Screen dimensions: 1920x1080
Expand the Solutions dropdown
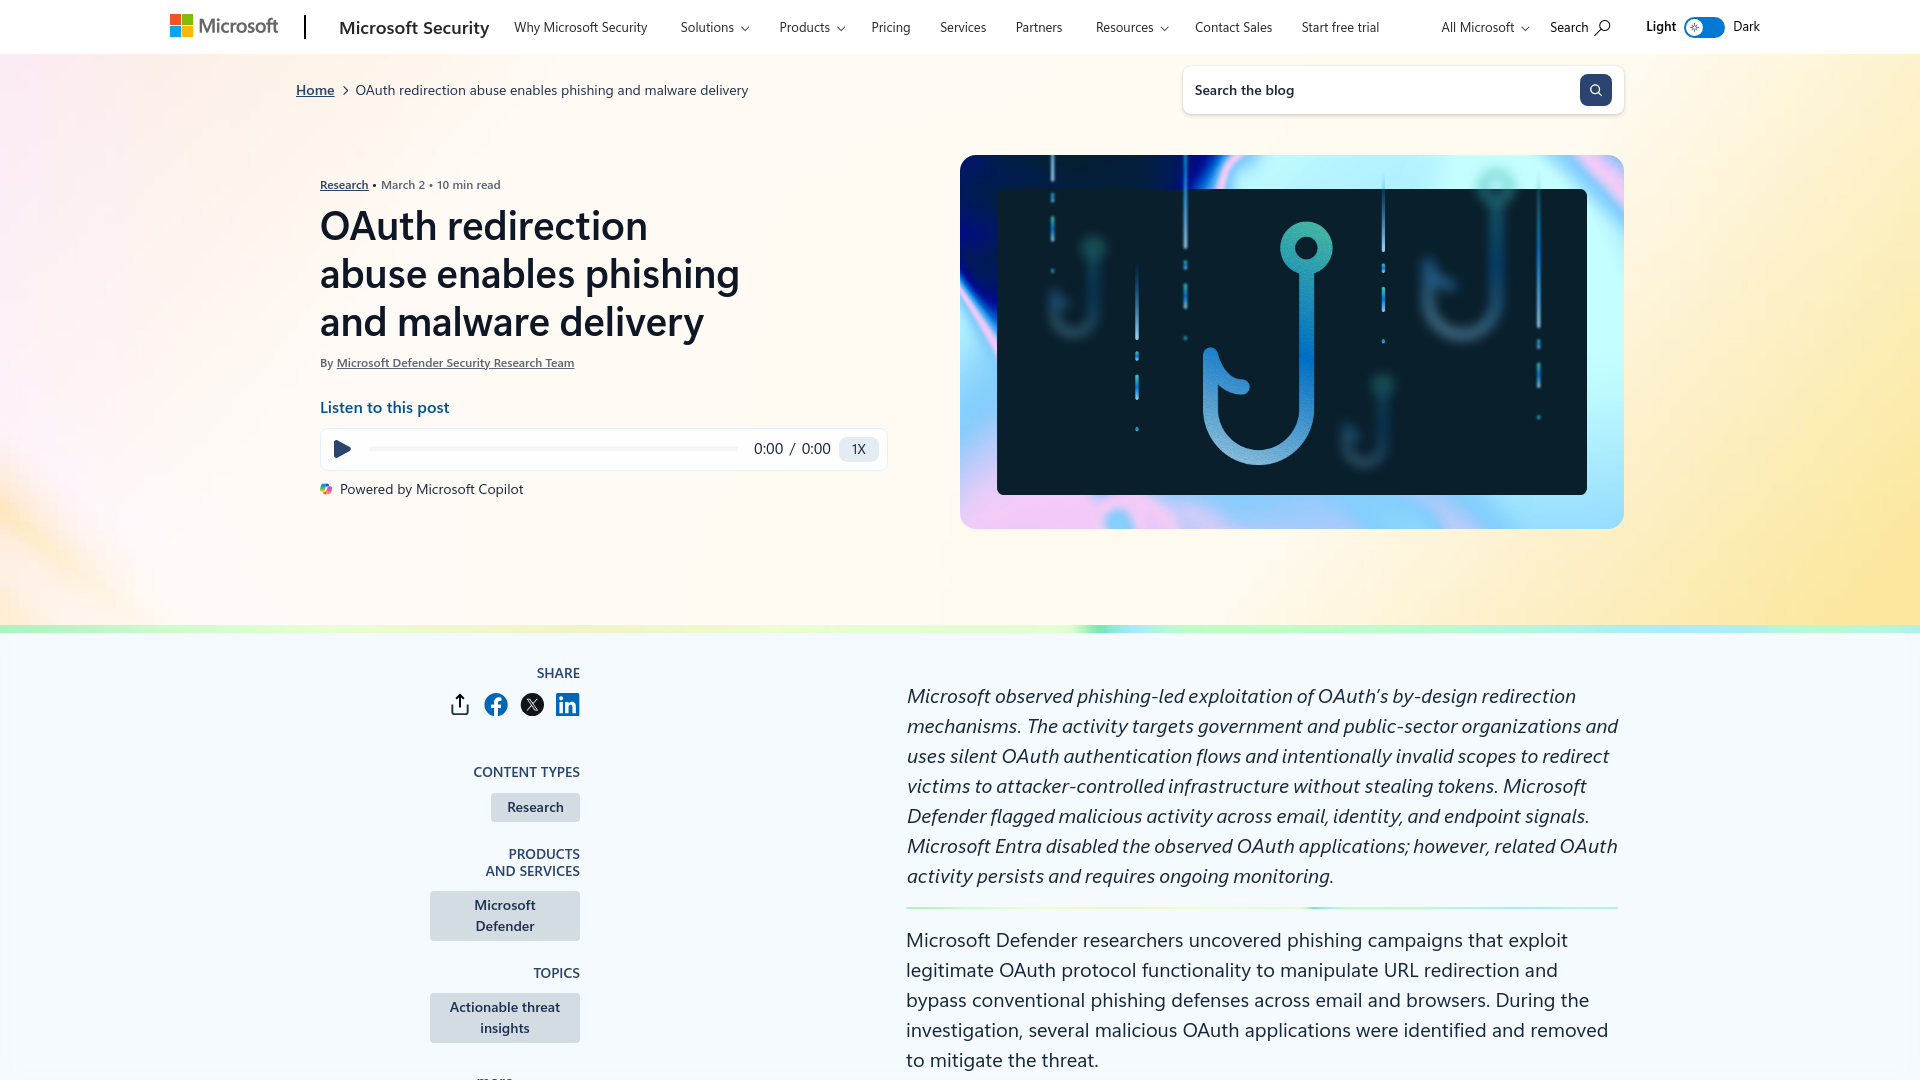[714, 27]
